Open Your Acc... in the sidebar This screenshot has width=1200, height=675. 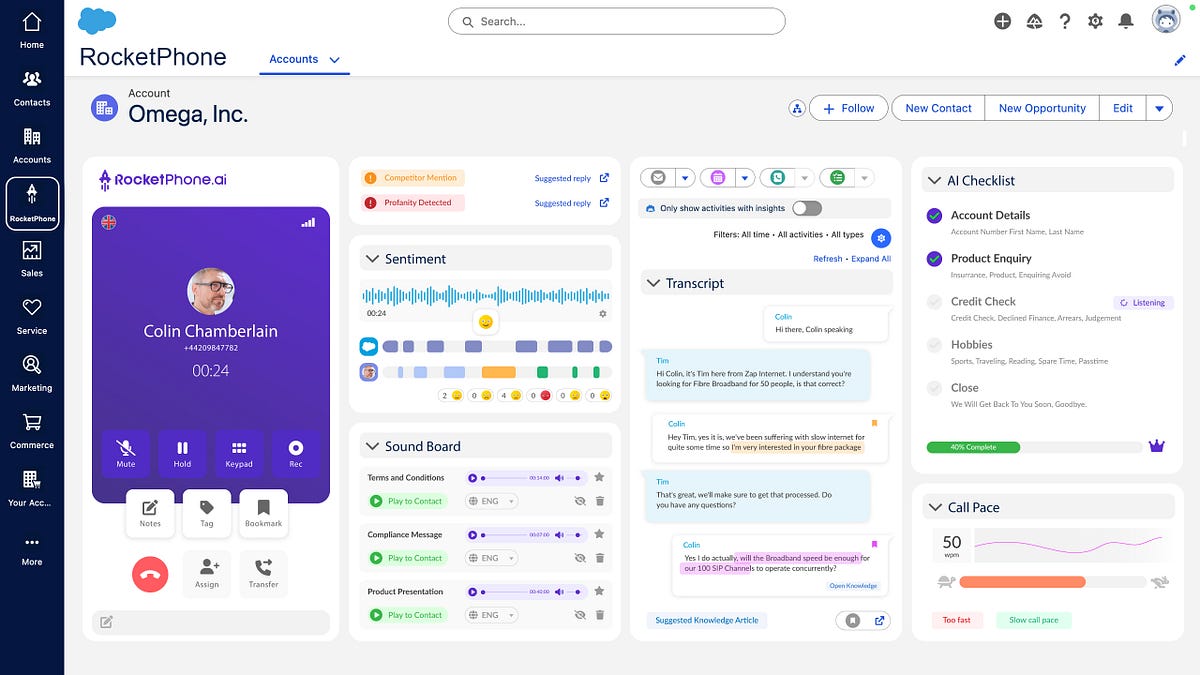pos(32,489)
